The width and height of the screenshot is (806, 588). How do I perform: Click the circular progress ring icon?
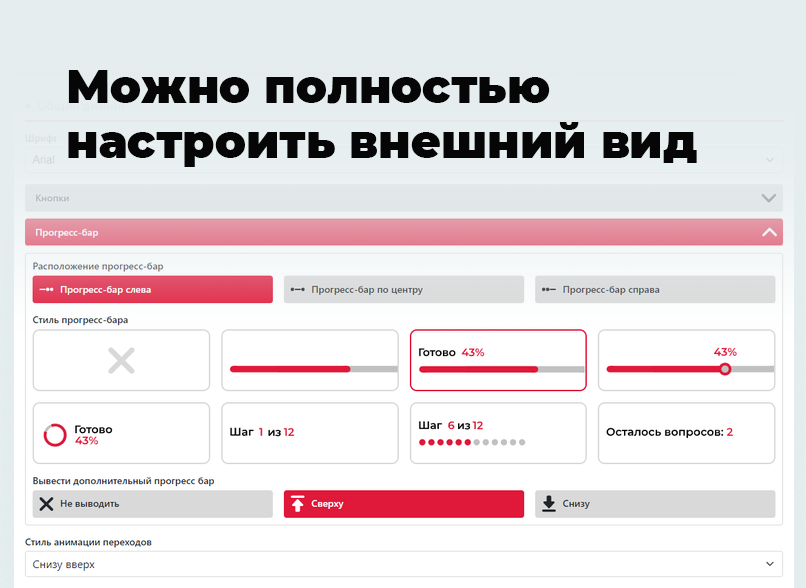(55, 435)
